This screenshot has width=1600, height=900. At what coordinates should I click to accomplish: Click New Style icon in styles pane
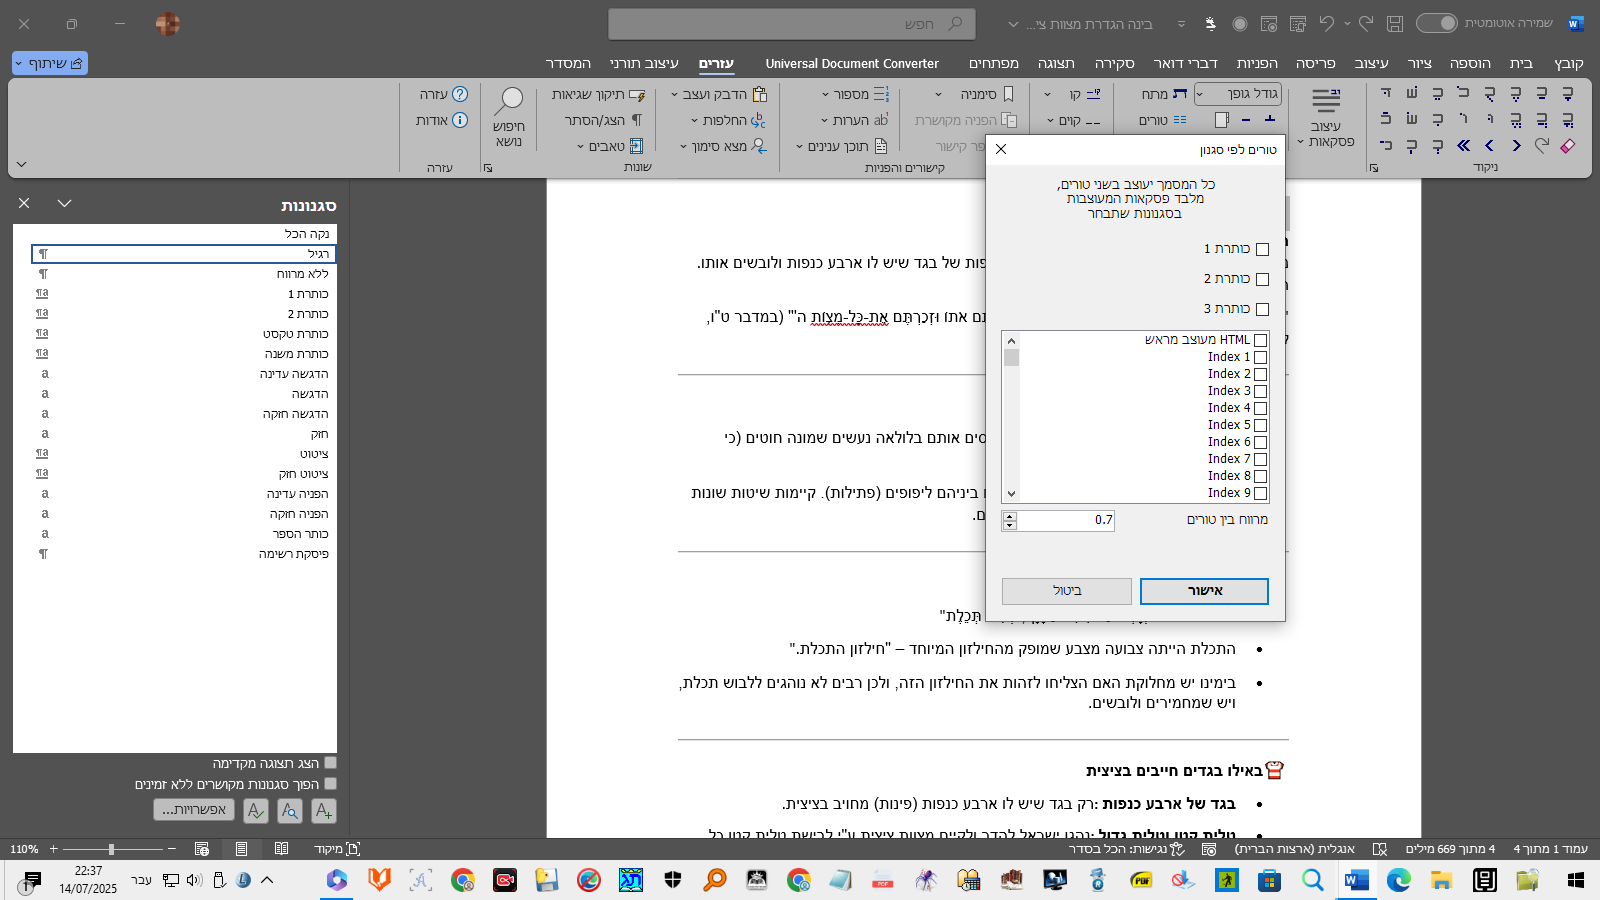(324, 811)
